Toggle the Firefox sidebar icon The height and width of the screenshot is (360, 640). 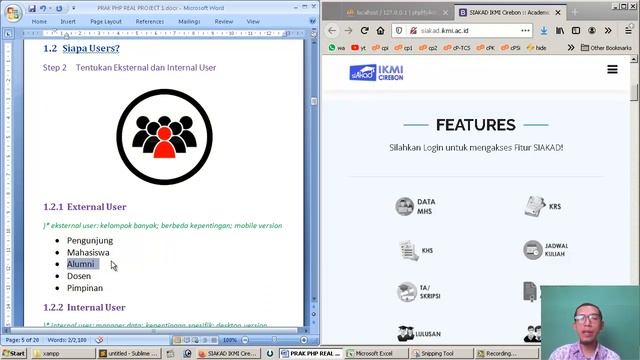tap(576, 31)
